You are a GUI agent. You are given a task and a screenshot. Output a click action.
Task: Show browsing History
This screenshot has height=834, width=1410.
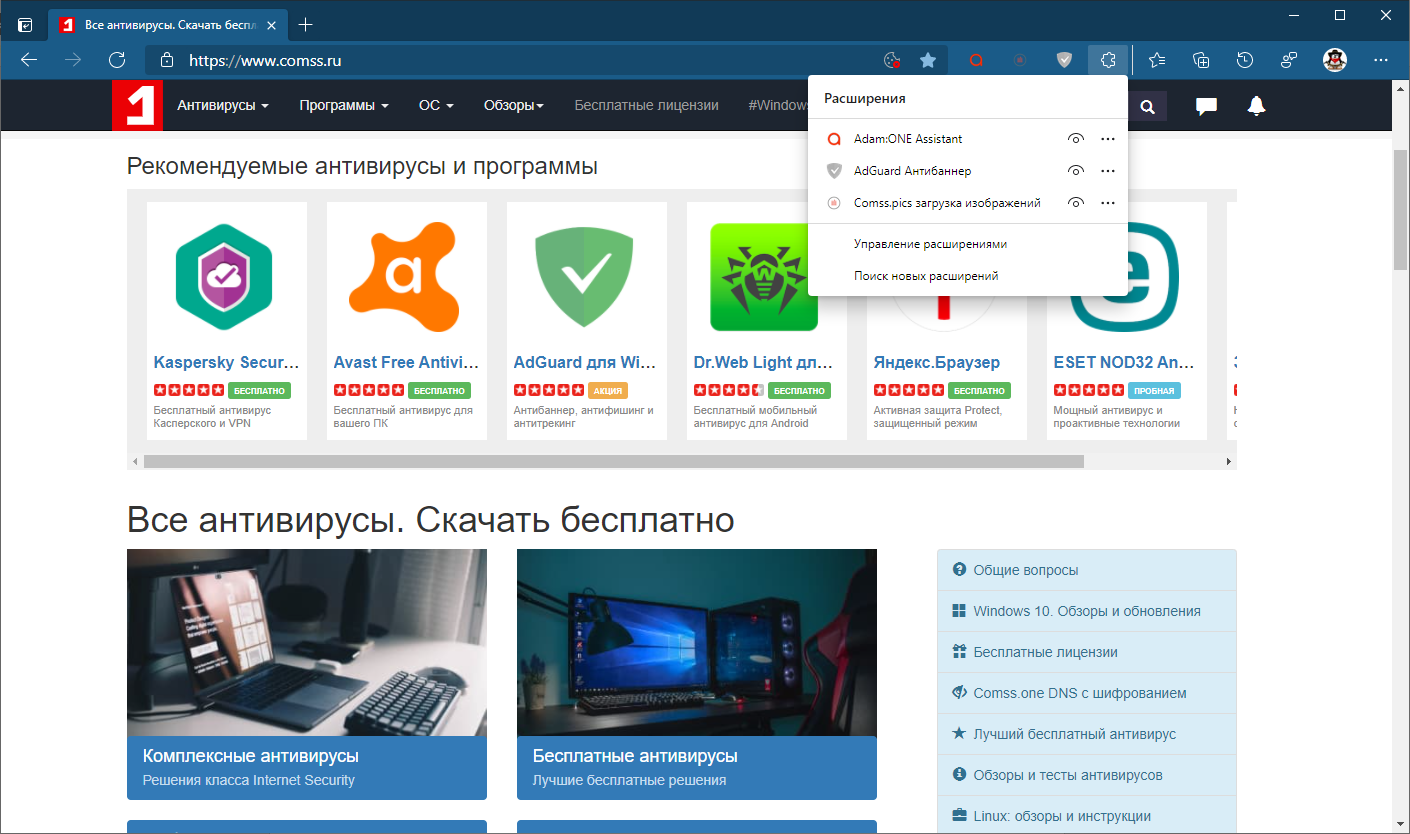[1245, 60]
